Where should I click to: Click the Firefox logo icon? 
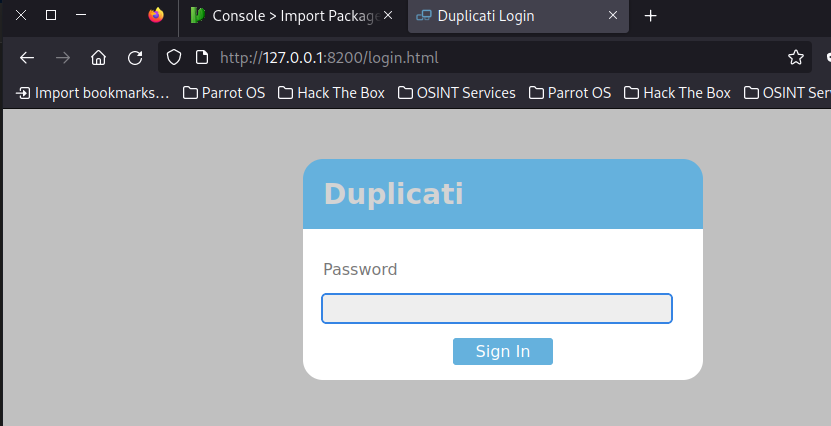155,16
